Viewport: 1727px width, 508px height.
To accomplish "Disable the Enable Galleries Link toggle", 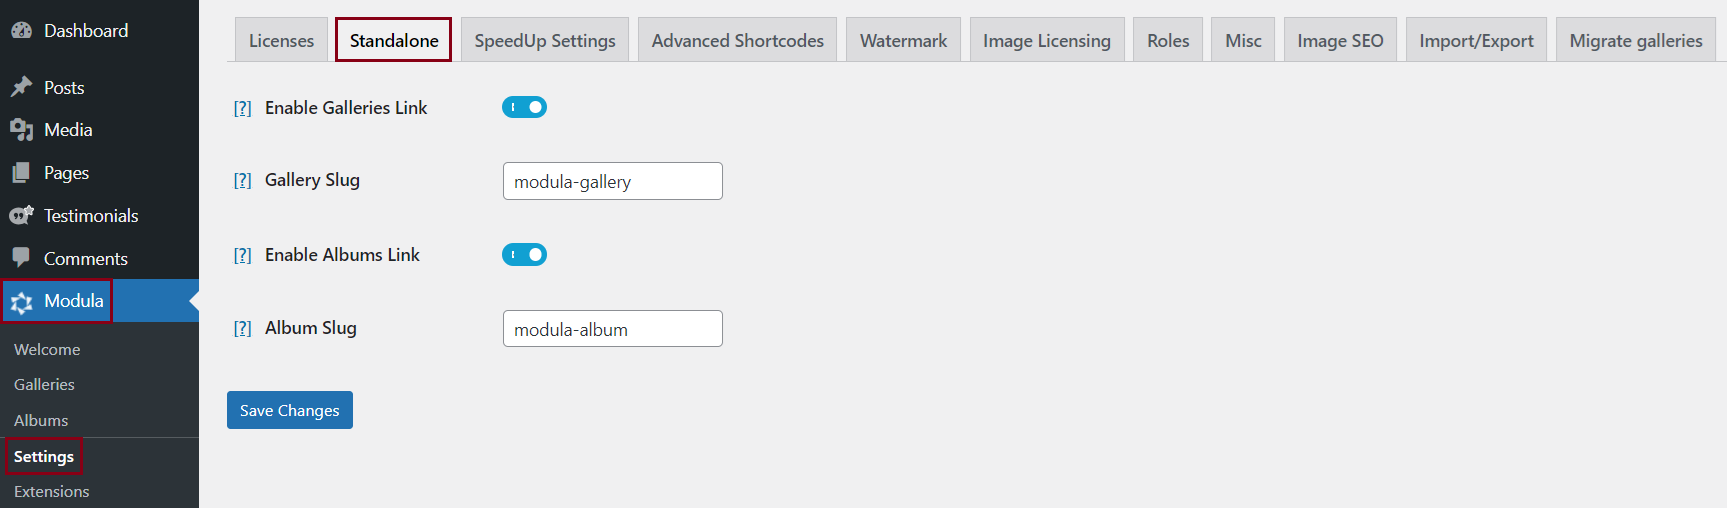I will point(524,107).
